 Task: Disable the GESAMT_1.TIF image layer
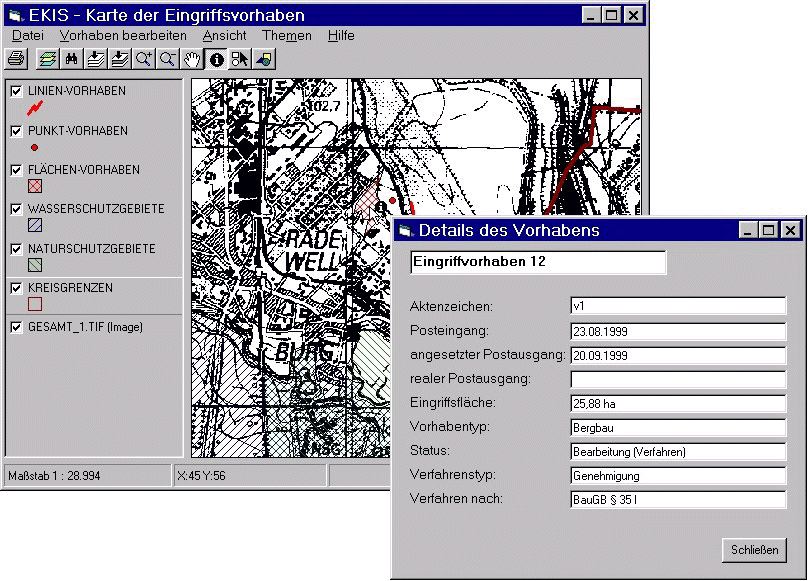click(16, 327)
